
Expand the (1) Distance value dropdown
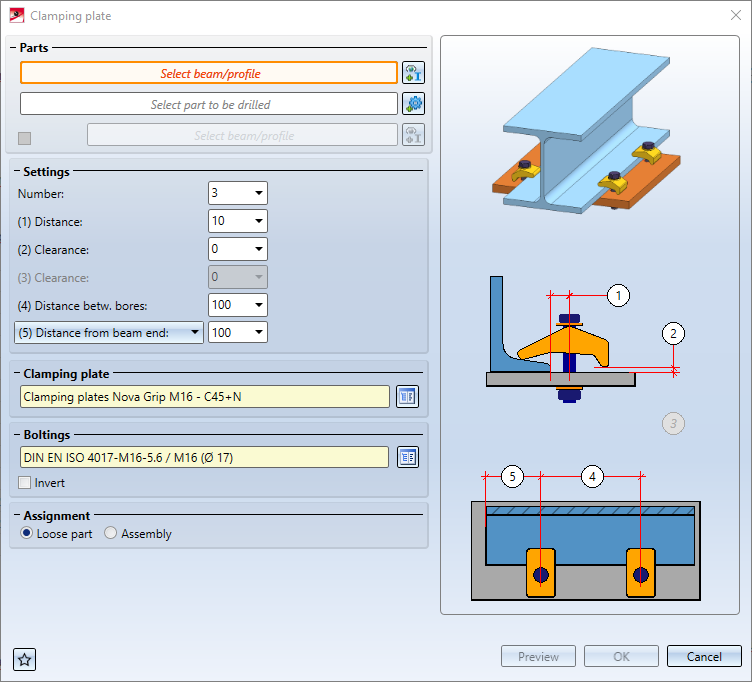(259, 221)
